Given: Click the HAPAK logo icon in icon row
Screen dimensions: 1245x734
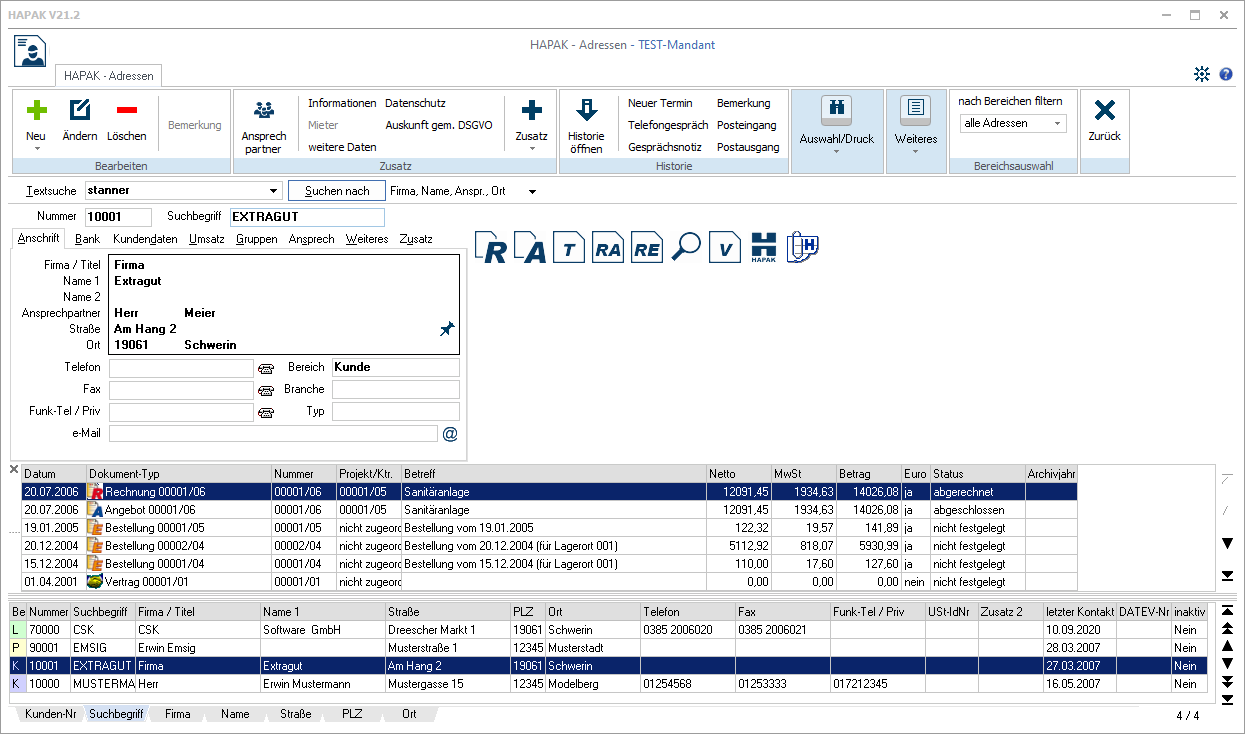Looking at the screenshot, I should click(x=763, y=247).
